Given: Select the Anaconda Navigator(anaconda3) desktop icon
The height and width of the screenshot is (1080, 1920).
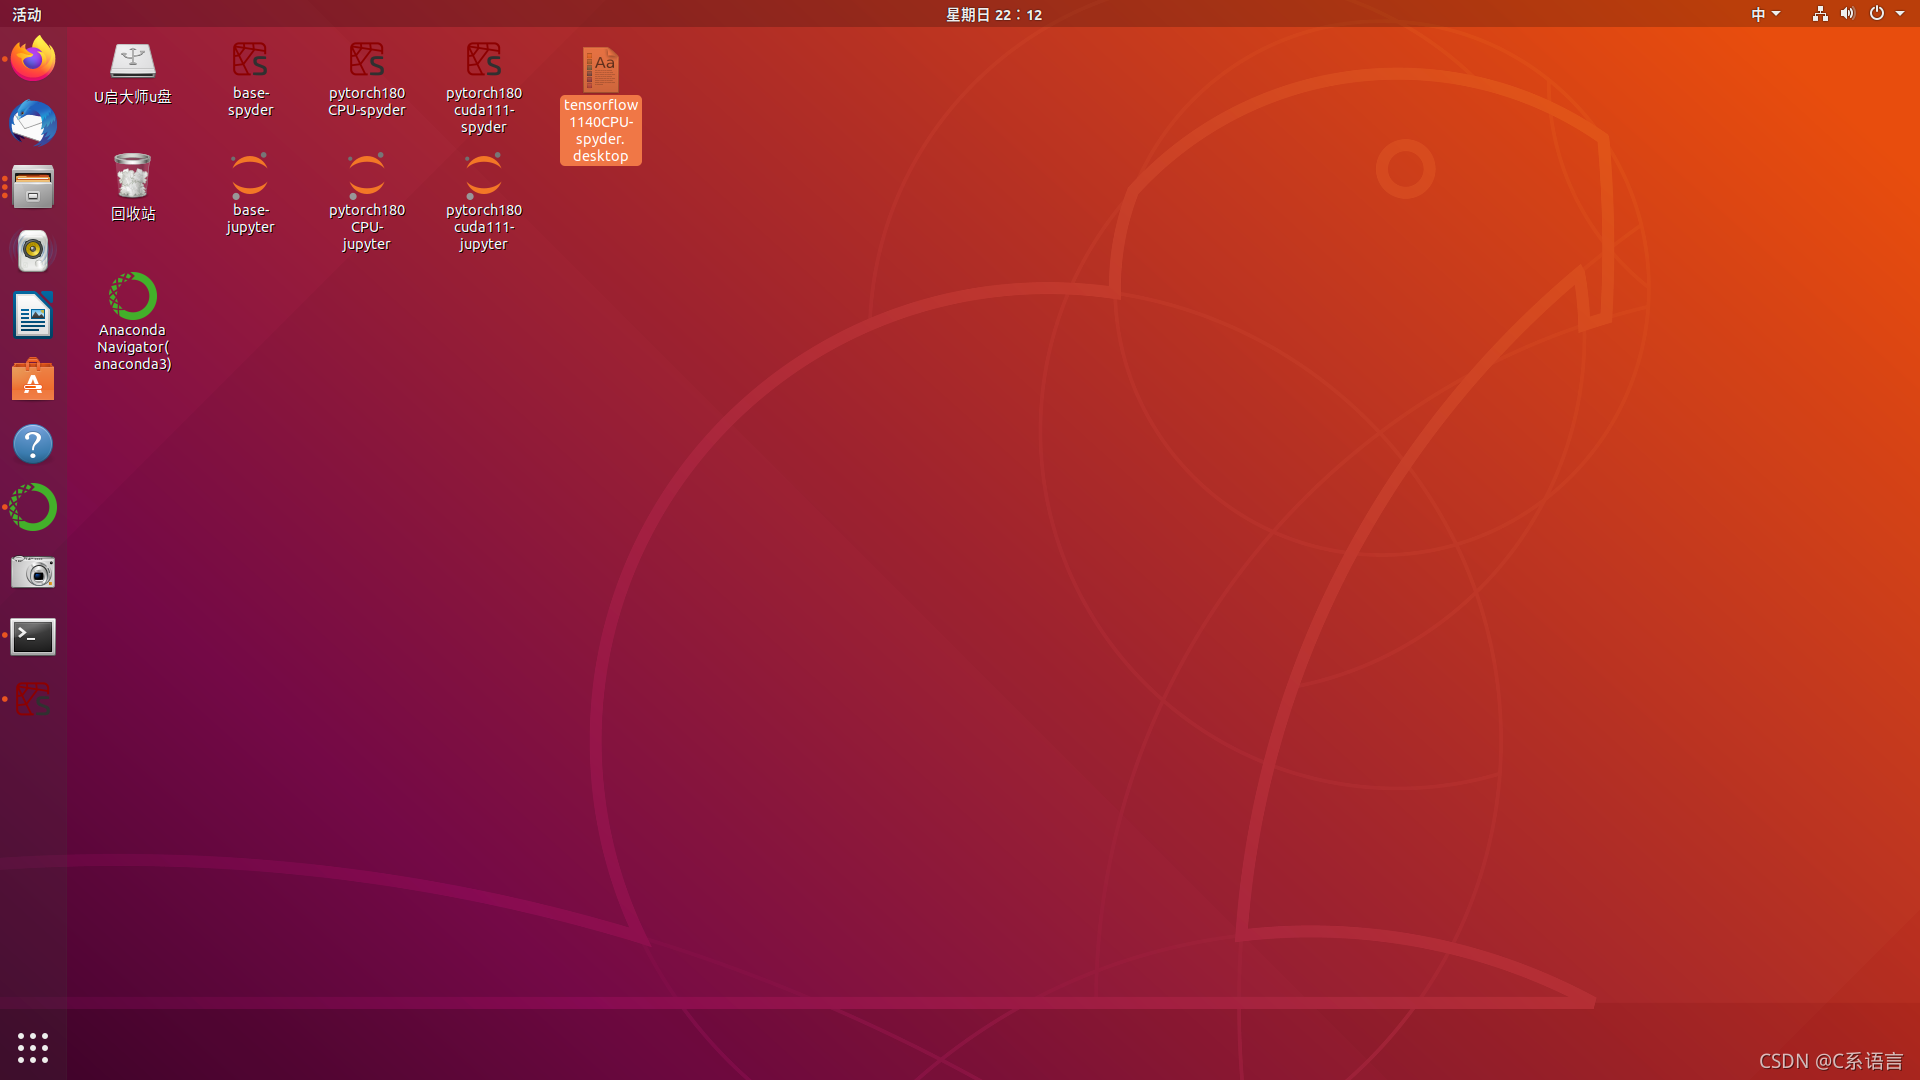Looking at the screenshot, I should 132,321.
